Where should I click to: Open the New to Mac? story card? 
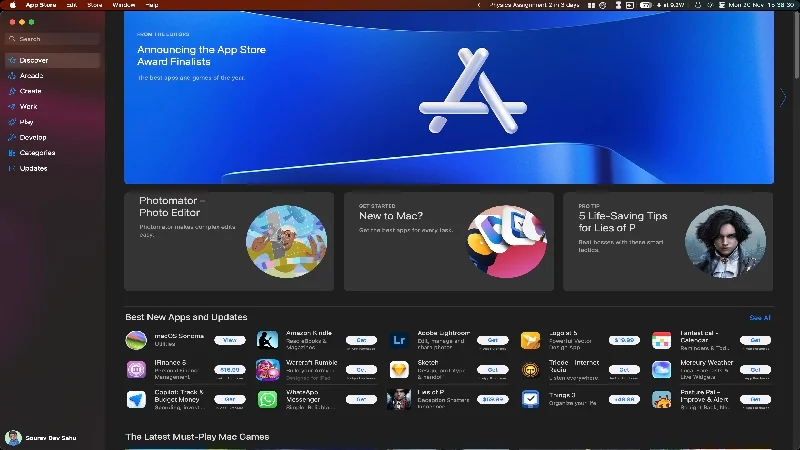coord(449,241)
